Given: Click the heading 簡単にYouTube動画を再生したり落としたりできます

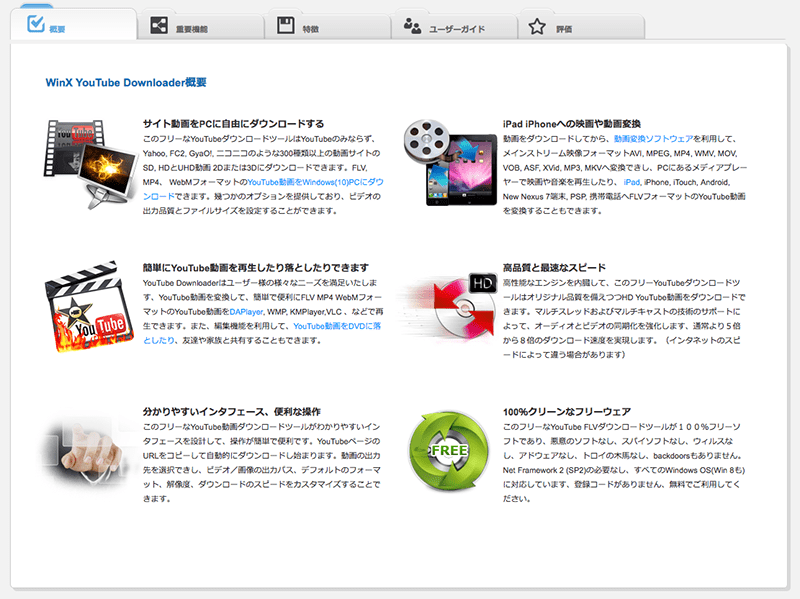Looking at the screenshot, I should (x=256, y=268).
